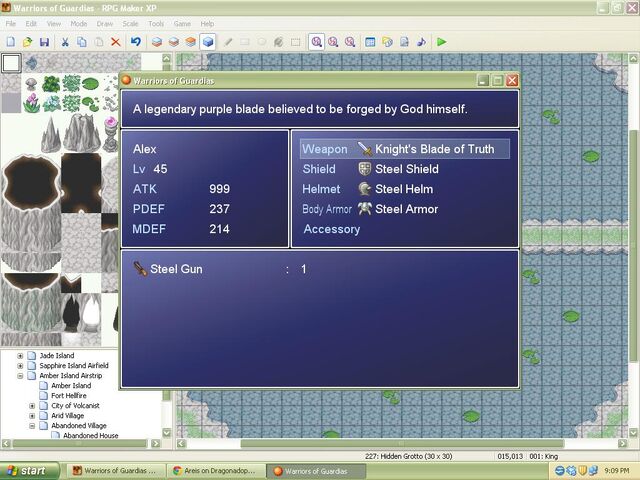
Task: Pick the mushroom tile in the tileset
Action: point(31,84)
